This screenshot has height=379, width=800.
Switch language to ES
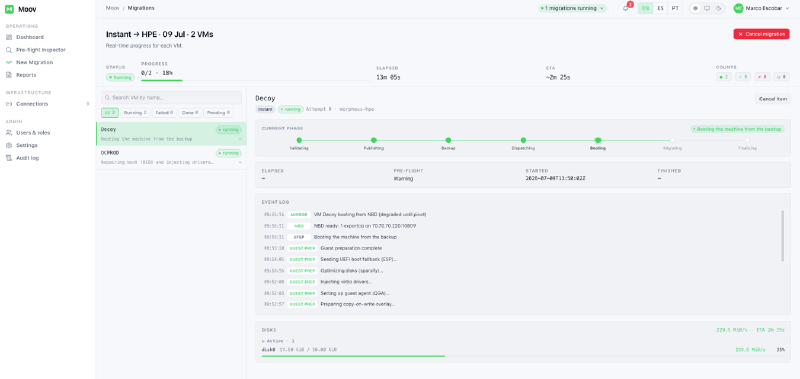[660, 9]
